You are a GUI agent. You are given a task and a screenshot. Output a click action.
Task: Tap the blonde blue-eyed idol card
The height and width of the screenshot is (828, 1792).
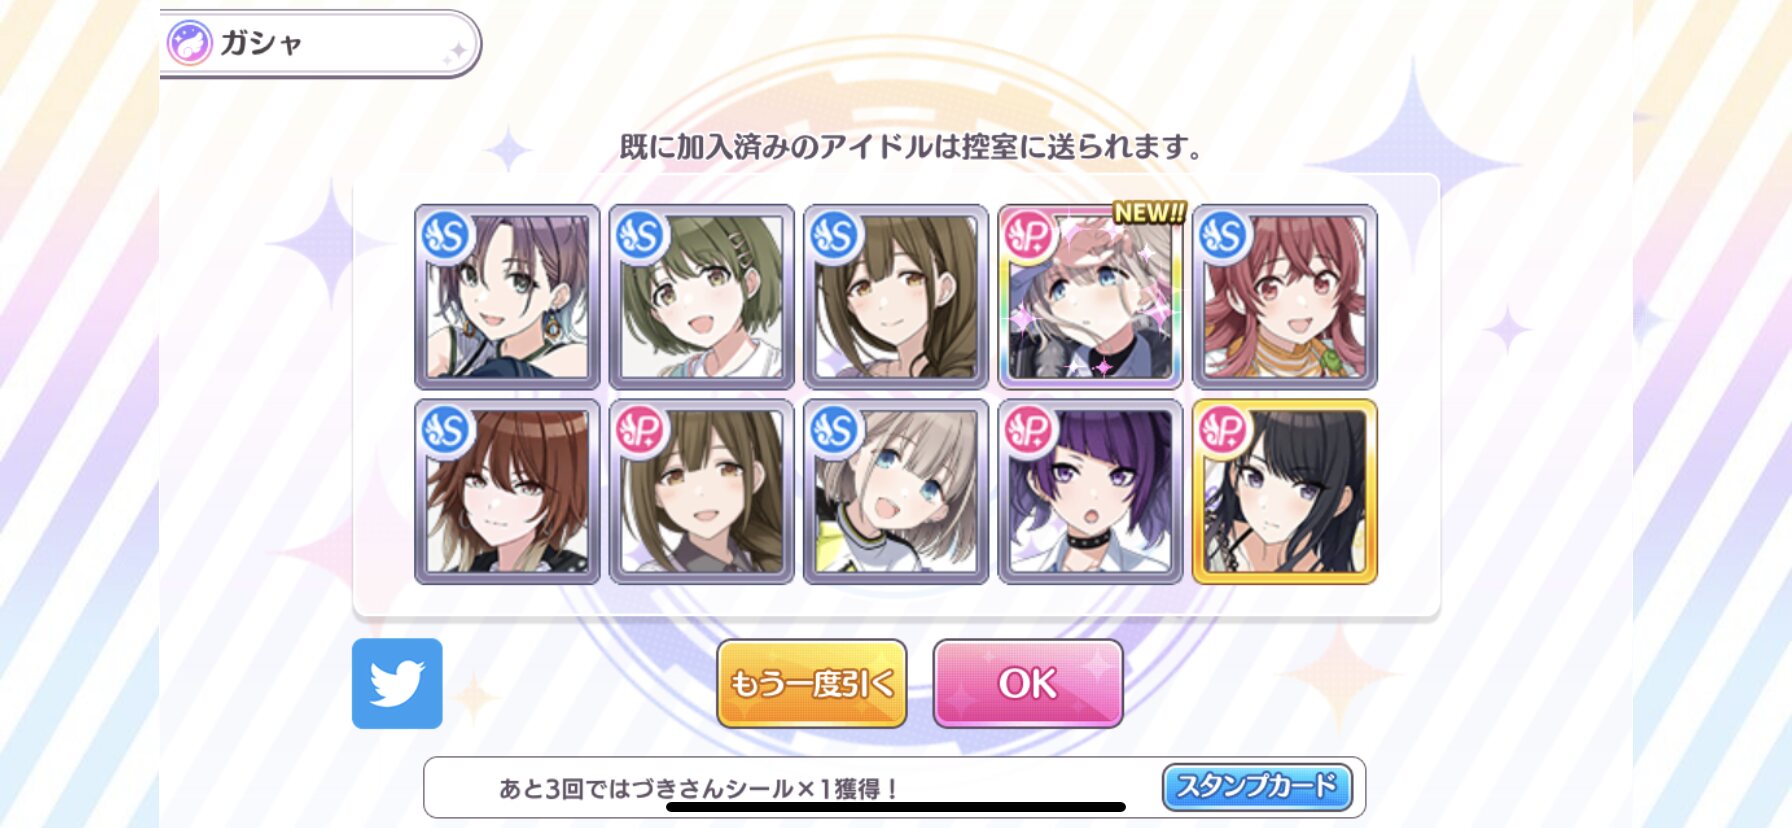[x=896, y=492]
